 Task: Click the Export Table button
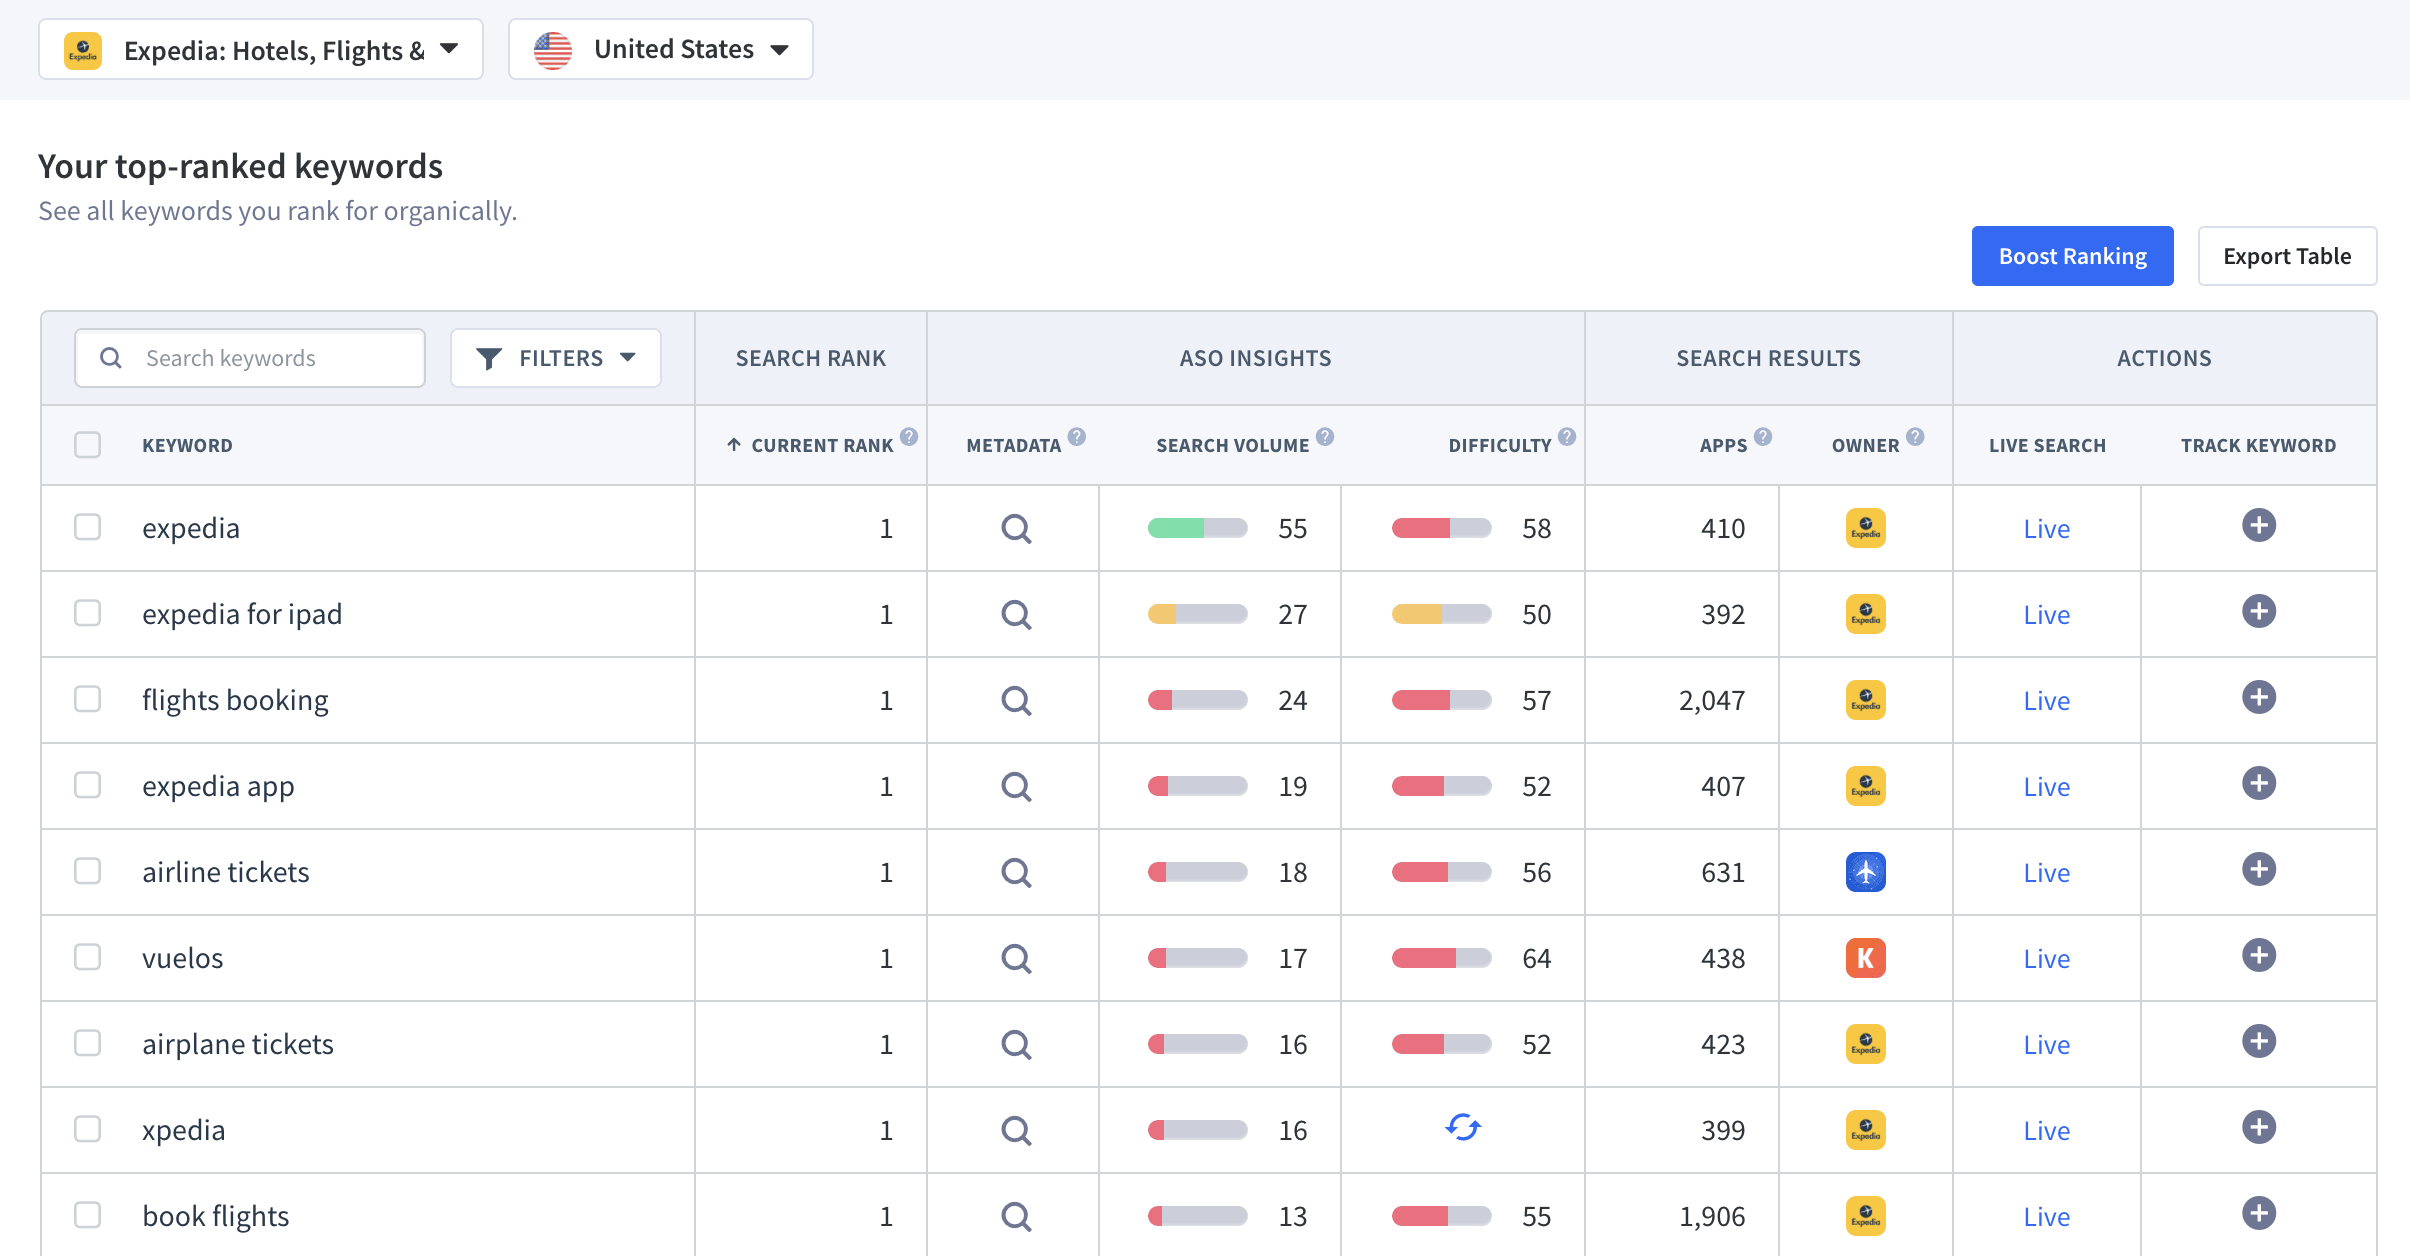click(x=2287, y=256)
